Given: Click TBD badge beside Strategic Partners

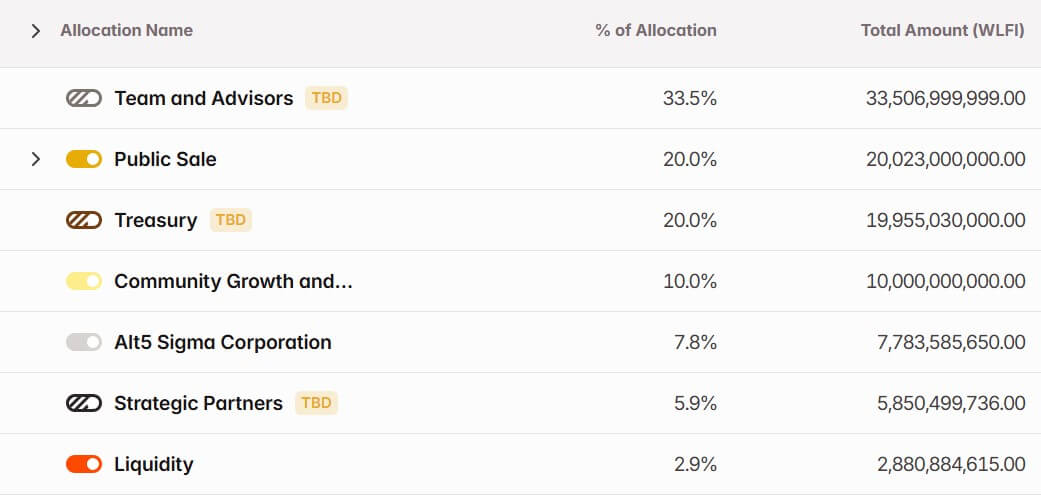Looking at the screenshot, I should click(x=317, y=403).
